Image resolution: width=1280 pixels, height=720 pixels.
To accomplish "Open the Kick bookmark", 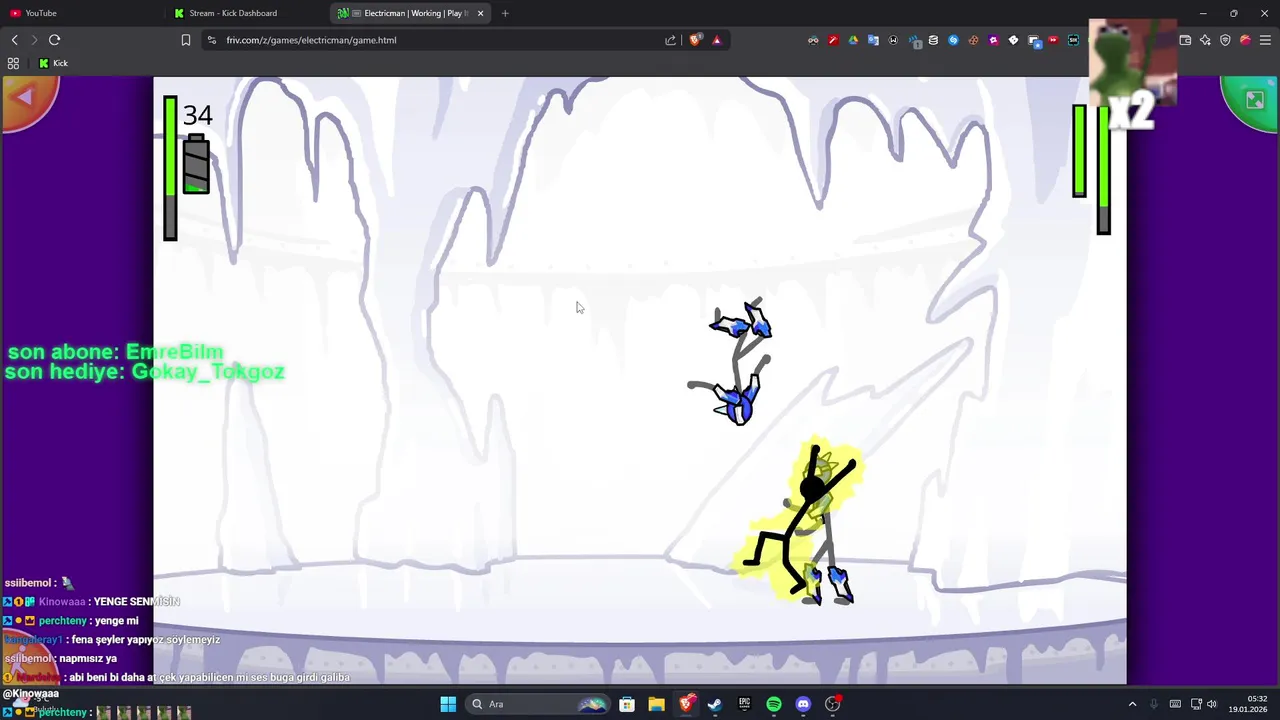I will [53, 63].
